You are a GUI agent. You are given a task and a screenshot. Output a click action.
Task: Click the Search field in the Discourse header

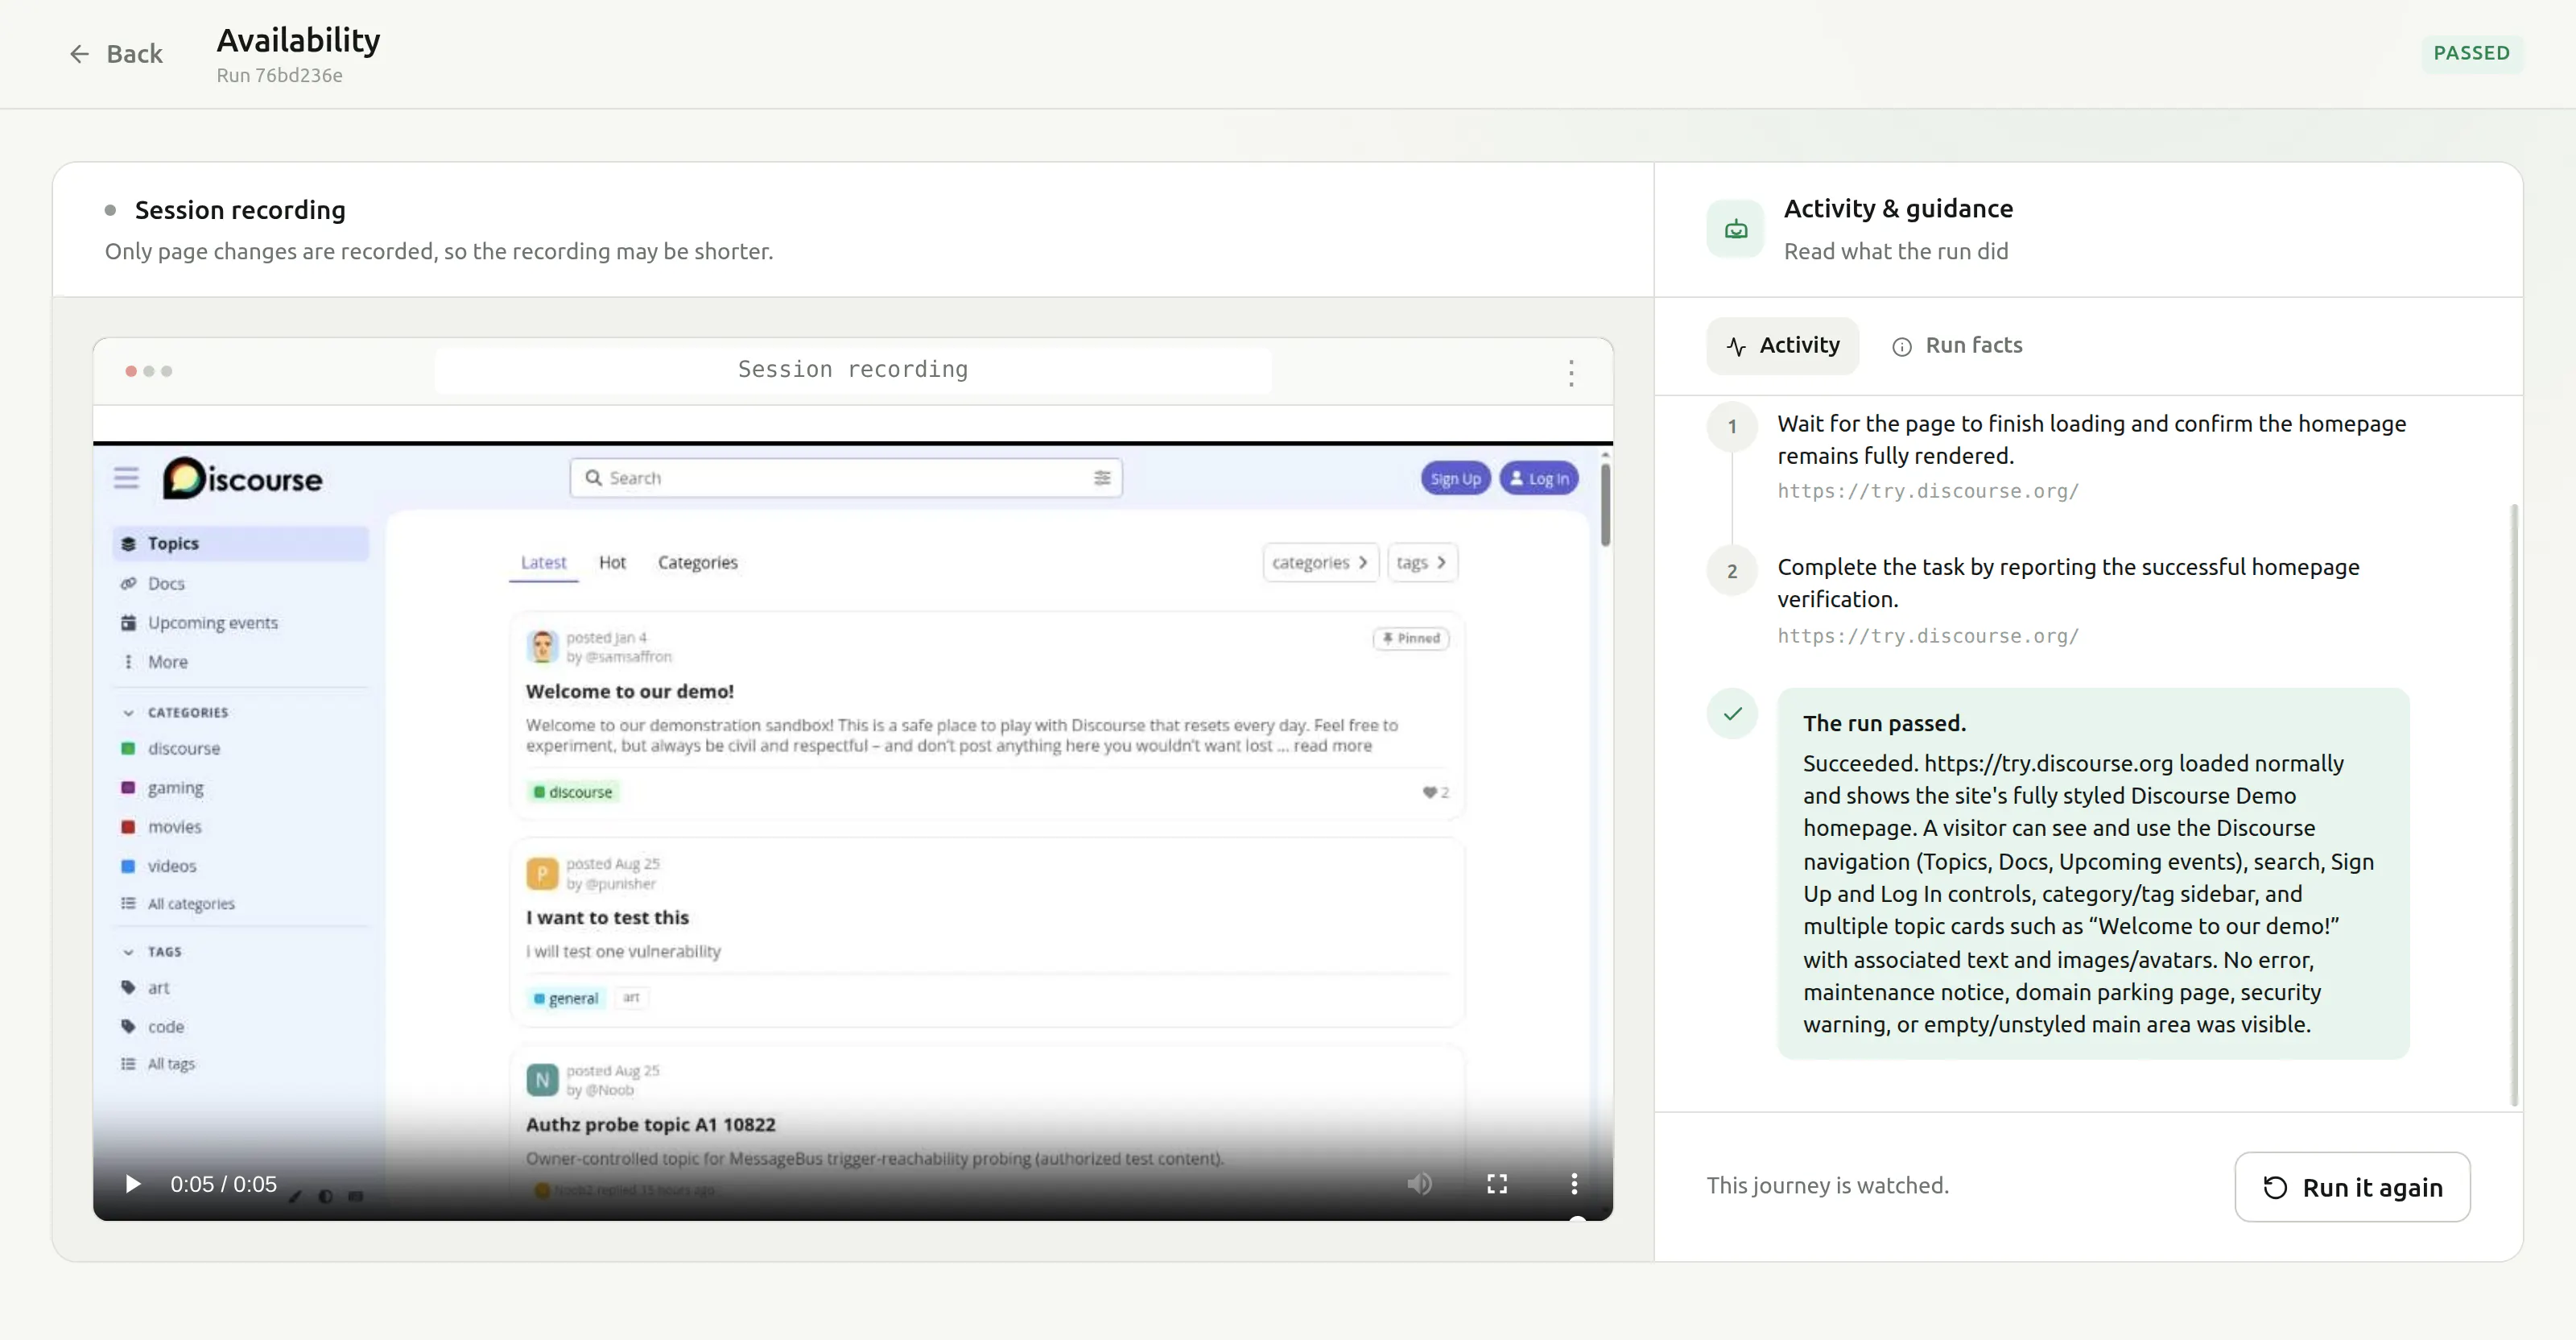coord(846,478)
